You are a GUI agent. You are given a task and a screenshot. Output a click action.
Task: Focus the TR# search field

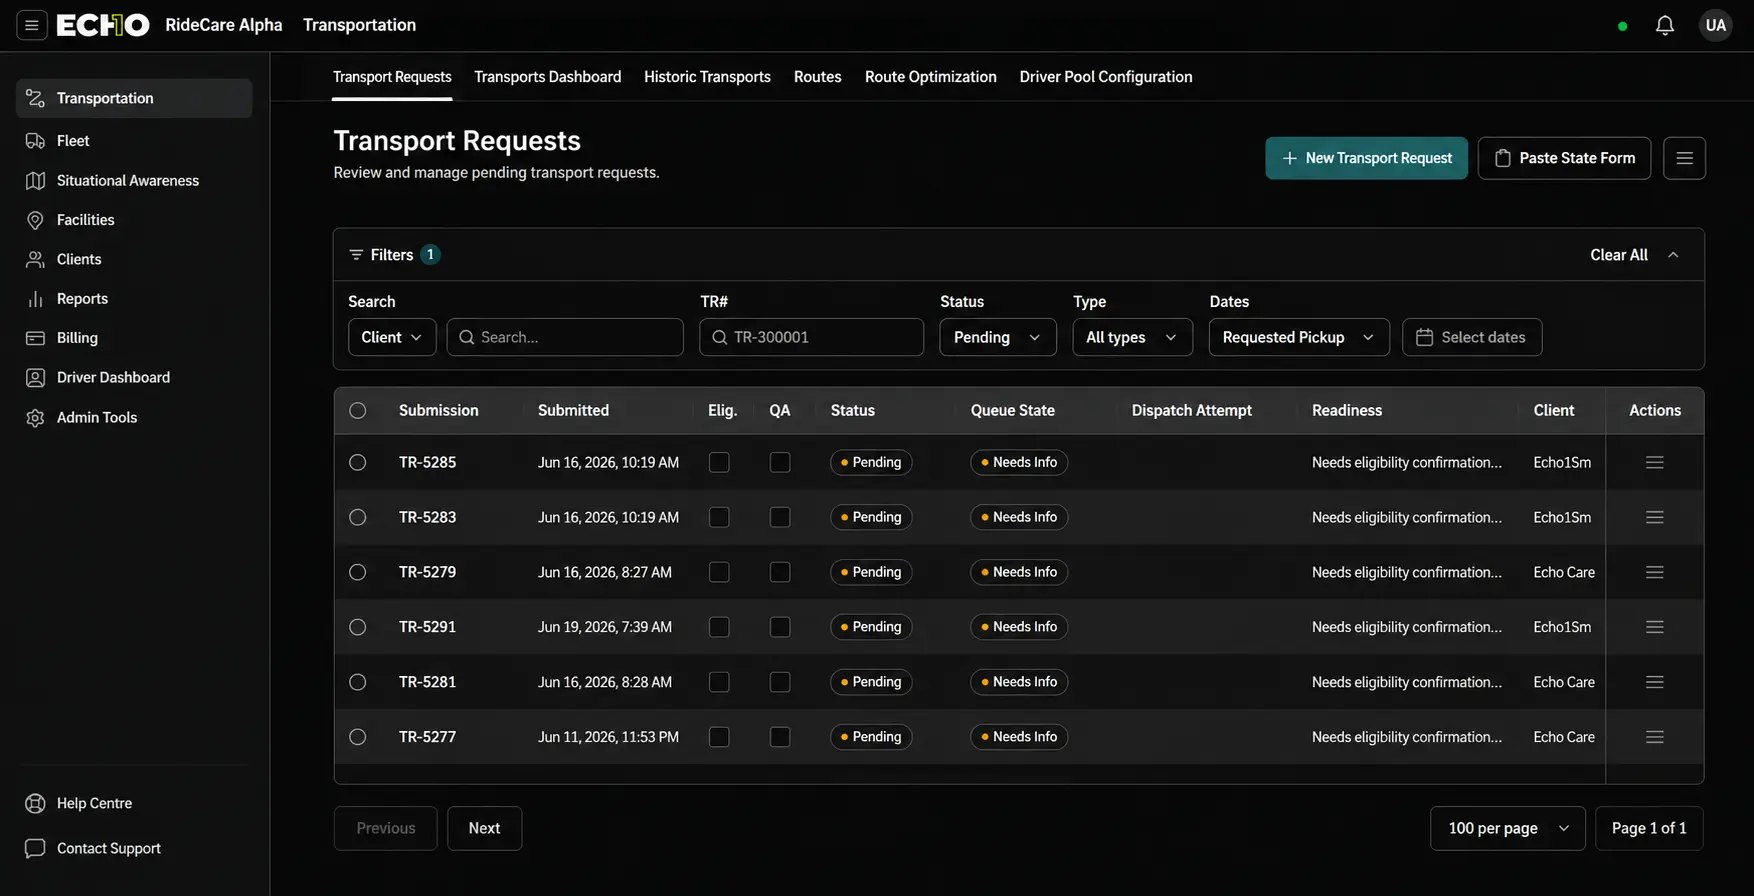coord(811,337)
